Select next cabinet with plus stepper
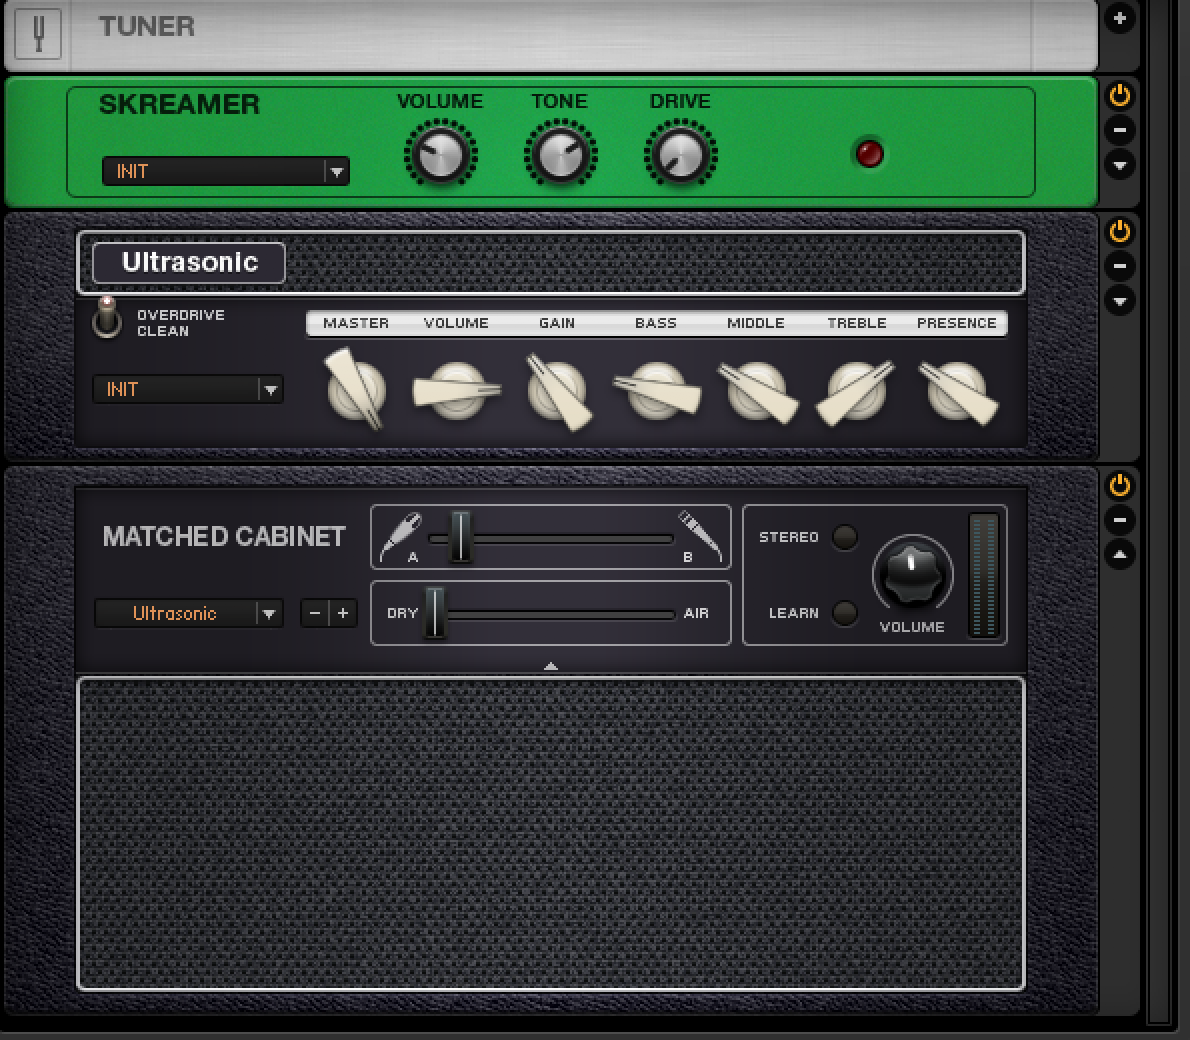The width and height of the screenshot is (1190, 1040). pos(343,613)
